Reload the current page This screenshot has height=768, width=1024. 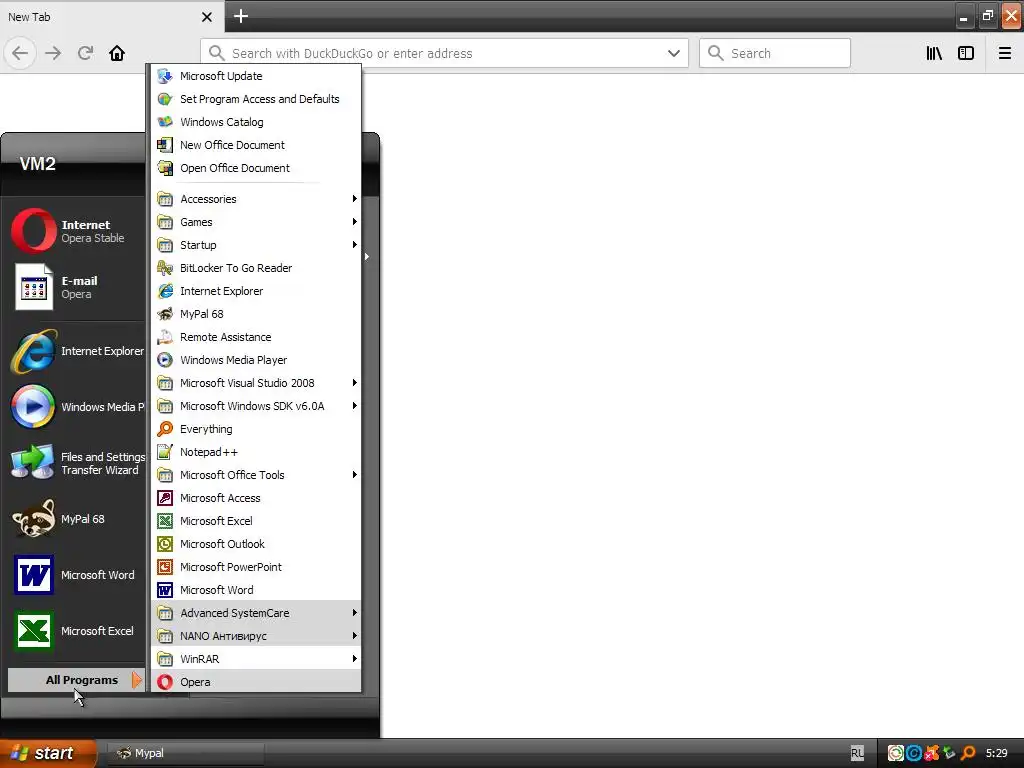85,53
